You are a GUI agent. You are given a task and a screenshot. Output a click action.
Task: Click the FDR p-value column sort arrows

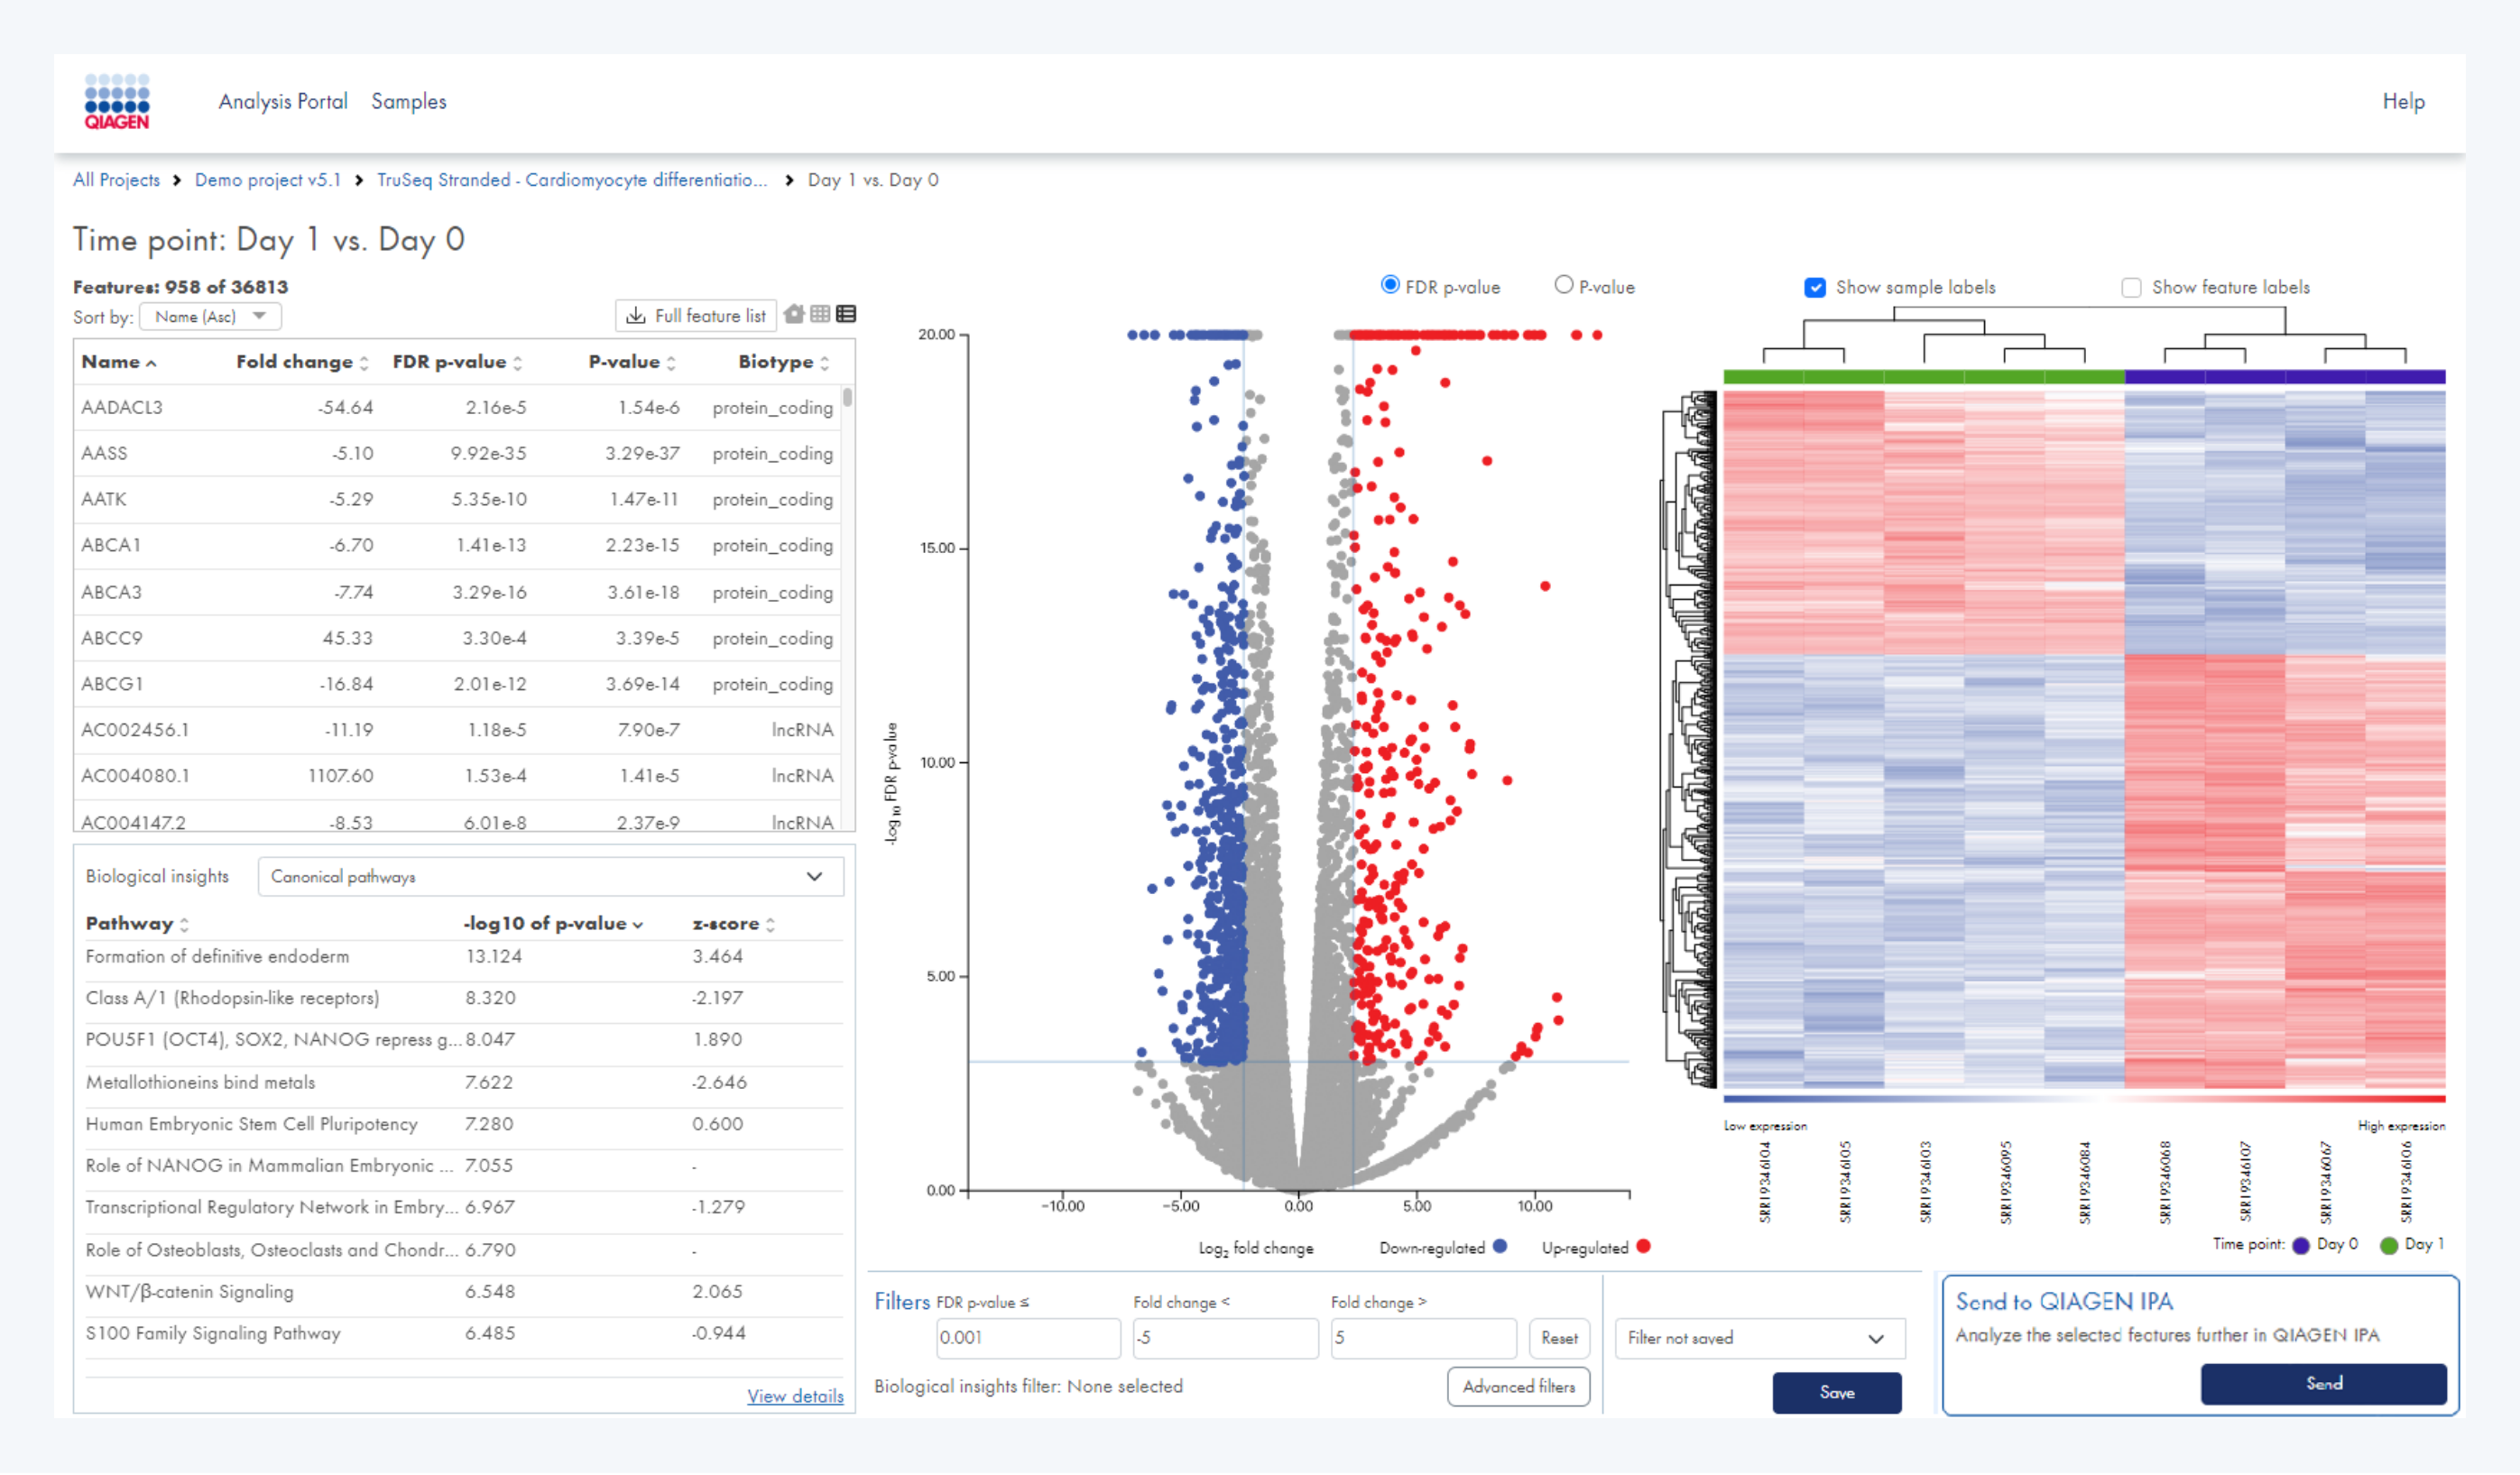click(518, 363)
